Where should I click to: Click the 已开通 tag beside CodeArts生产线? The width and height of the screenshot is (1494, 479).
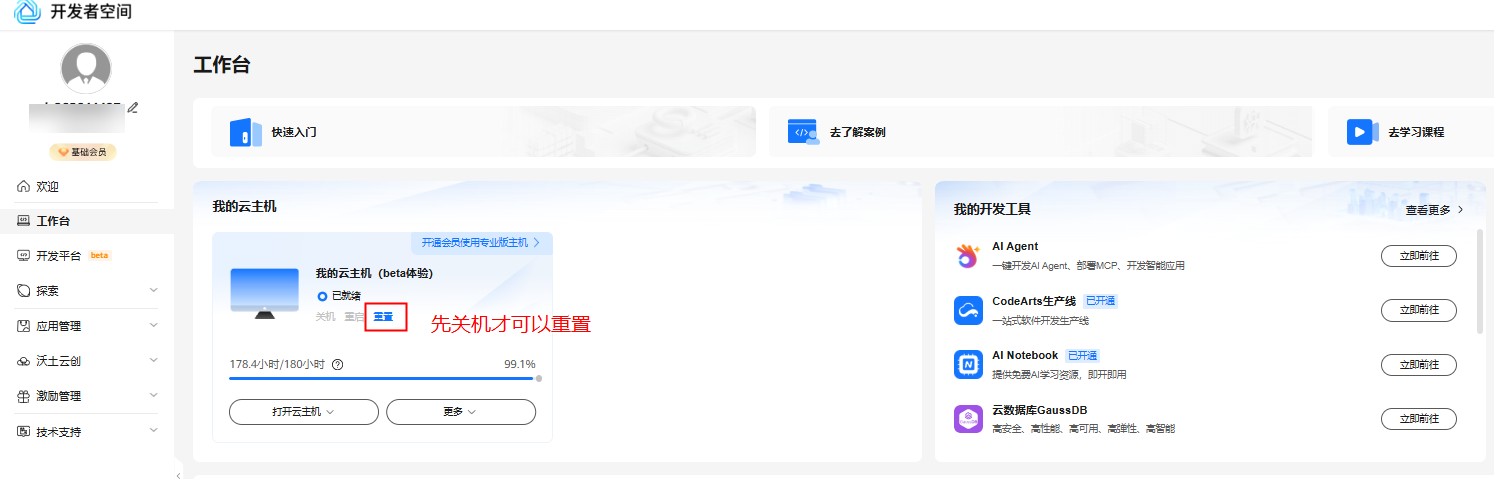[x=1101, y=301]
